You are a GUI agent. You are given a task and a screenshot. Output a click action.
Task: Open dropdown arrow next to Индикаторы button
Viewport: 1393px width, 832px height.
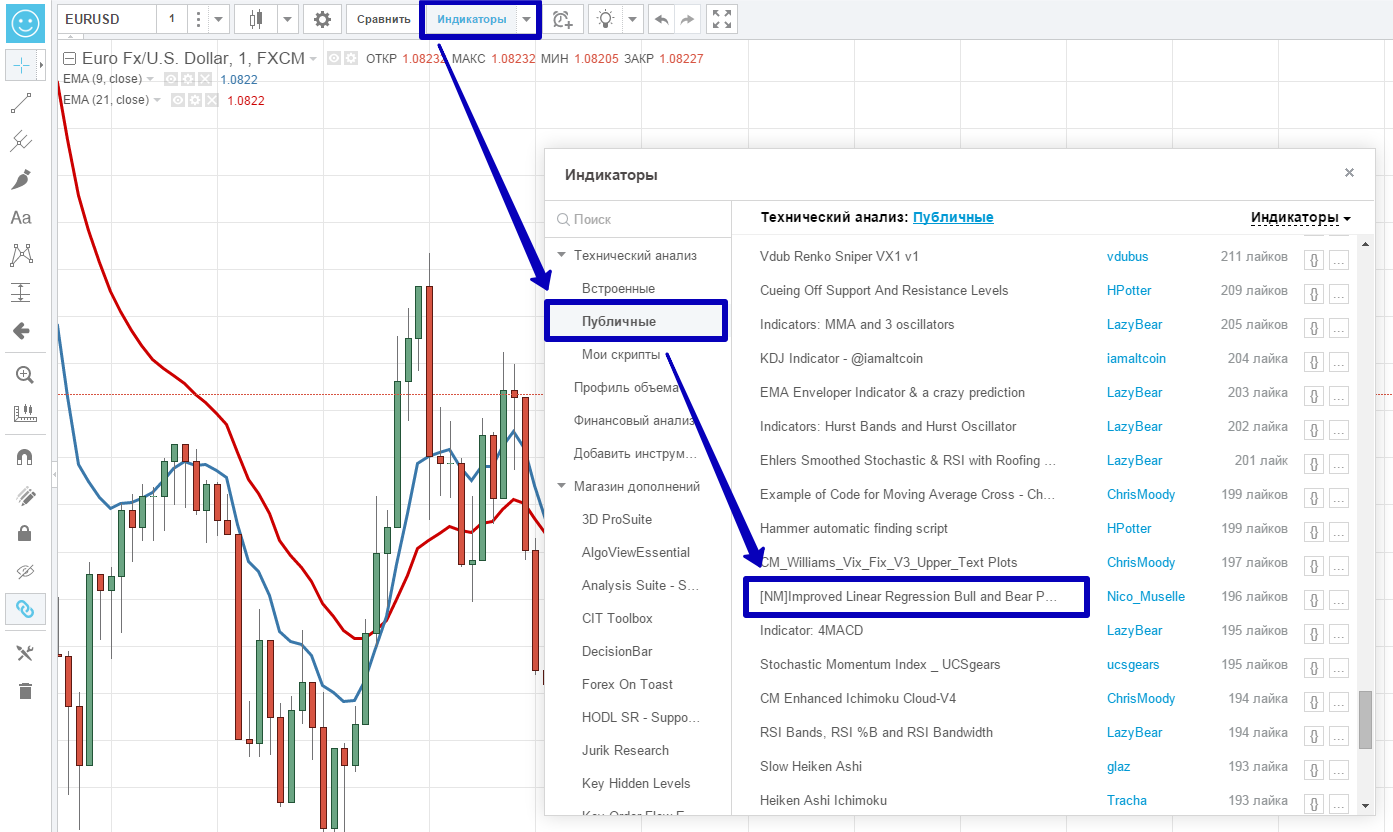[527, 19]
